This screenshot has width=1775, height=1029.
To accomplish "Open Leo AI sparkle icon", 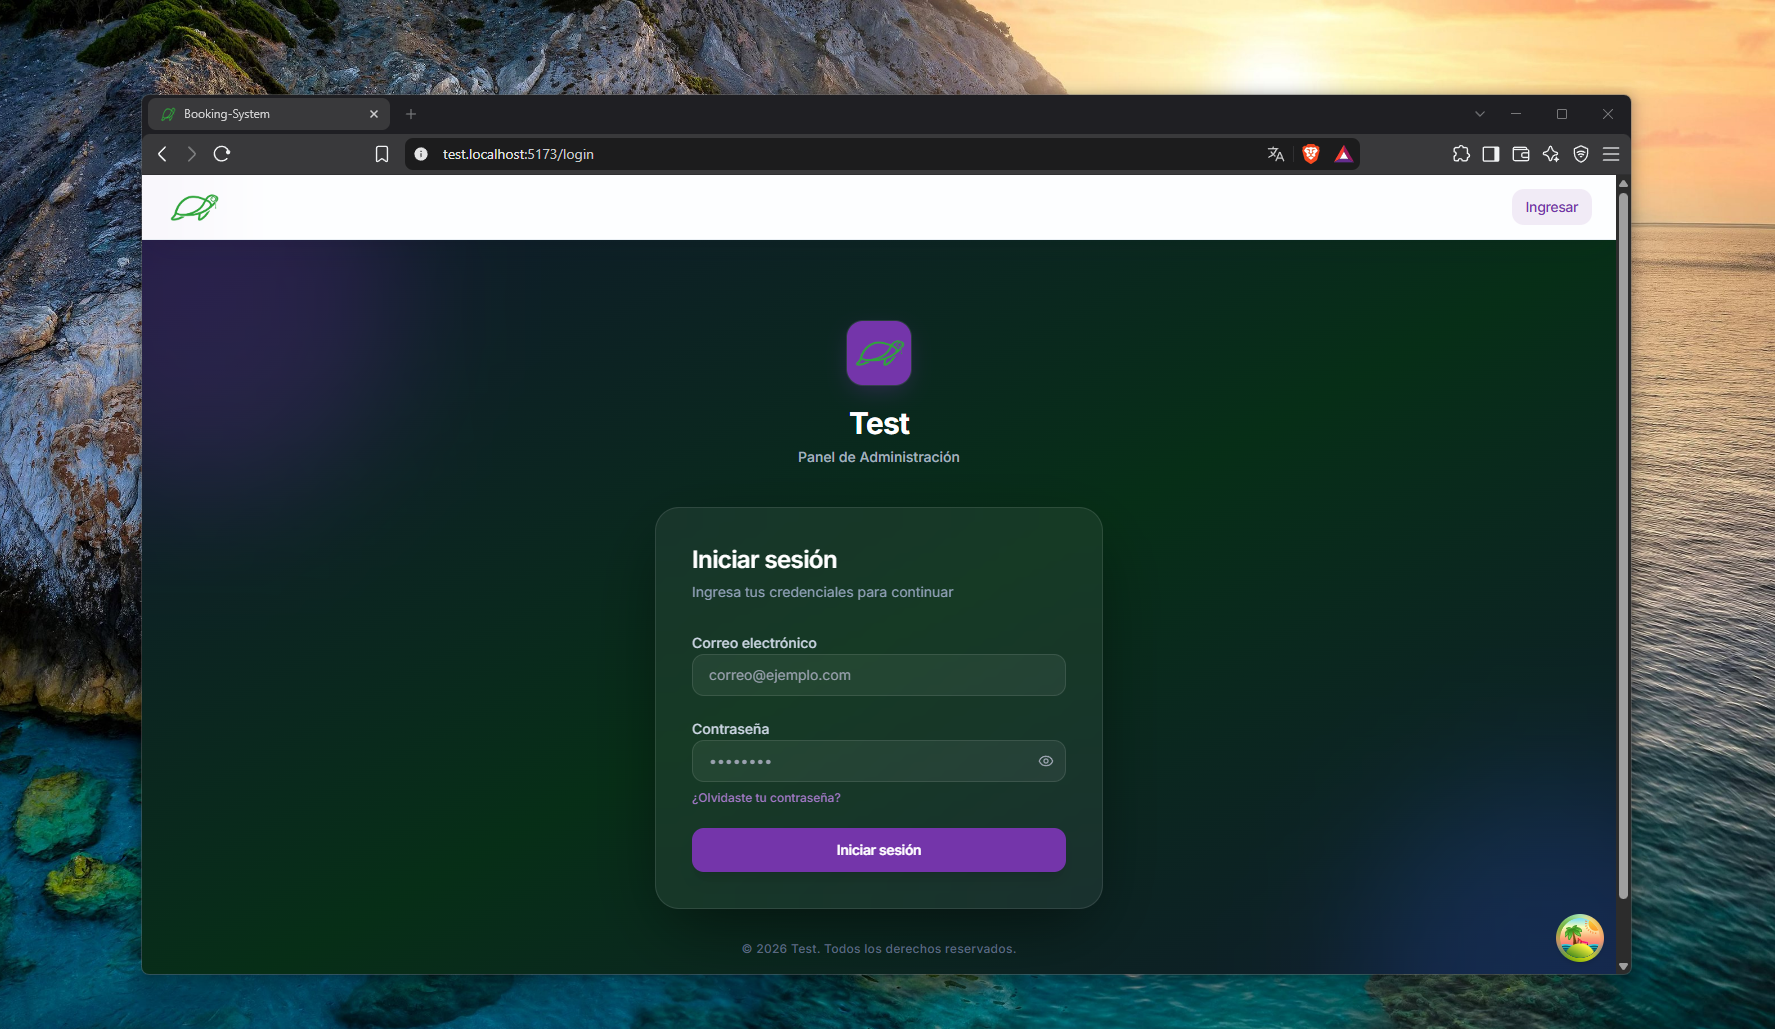I will tap(1551, 154).
